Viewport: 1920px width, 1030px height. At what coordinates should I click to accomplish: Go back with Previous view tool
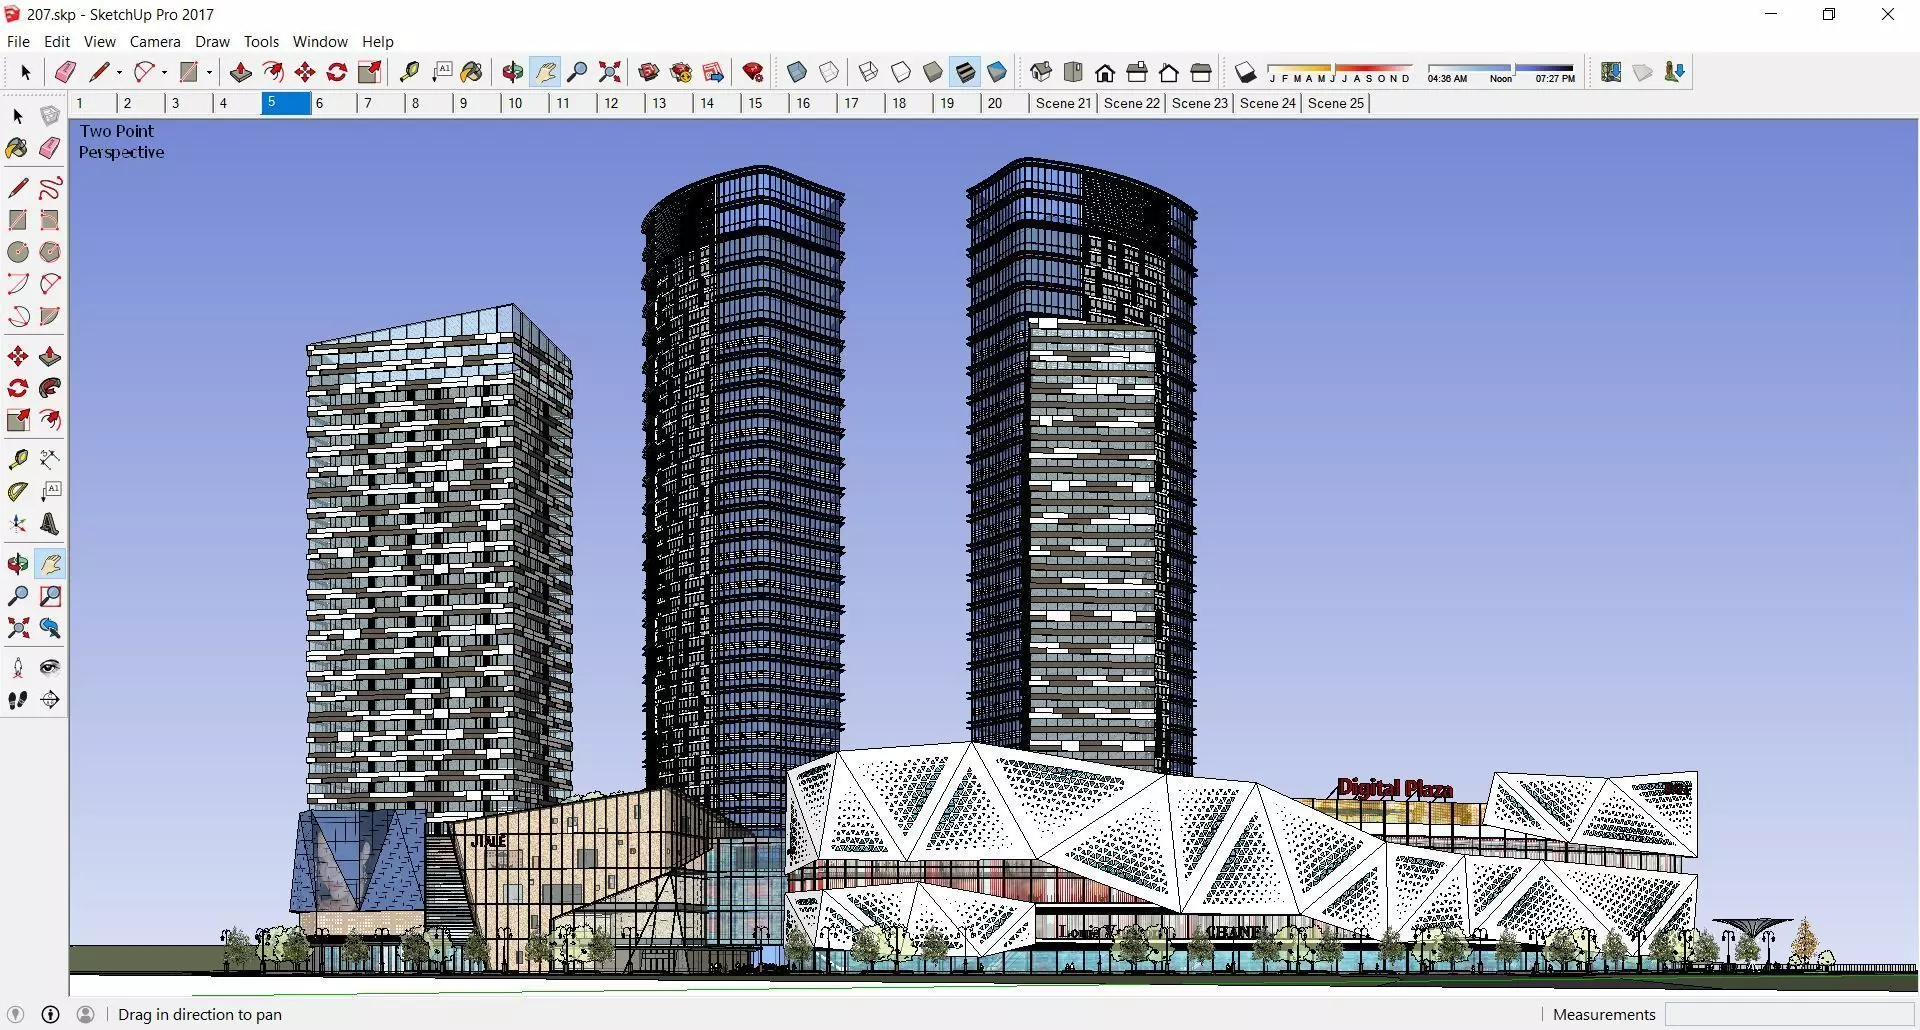click(x=50, y=628)
